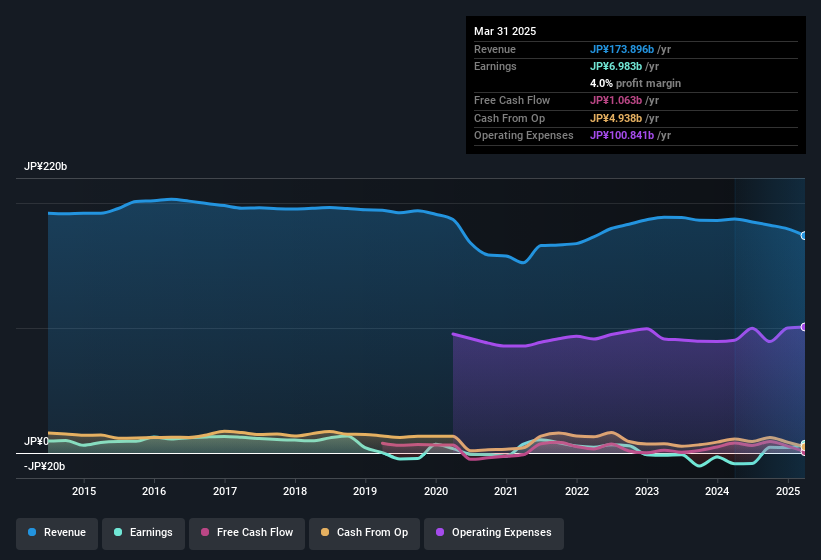Image resolution: width=821 pixels, height=560 pixels.
Task: Click the Operating Expenses endpoint marker on the purple line
Action: point(804,327)
